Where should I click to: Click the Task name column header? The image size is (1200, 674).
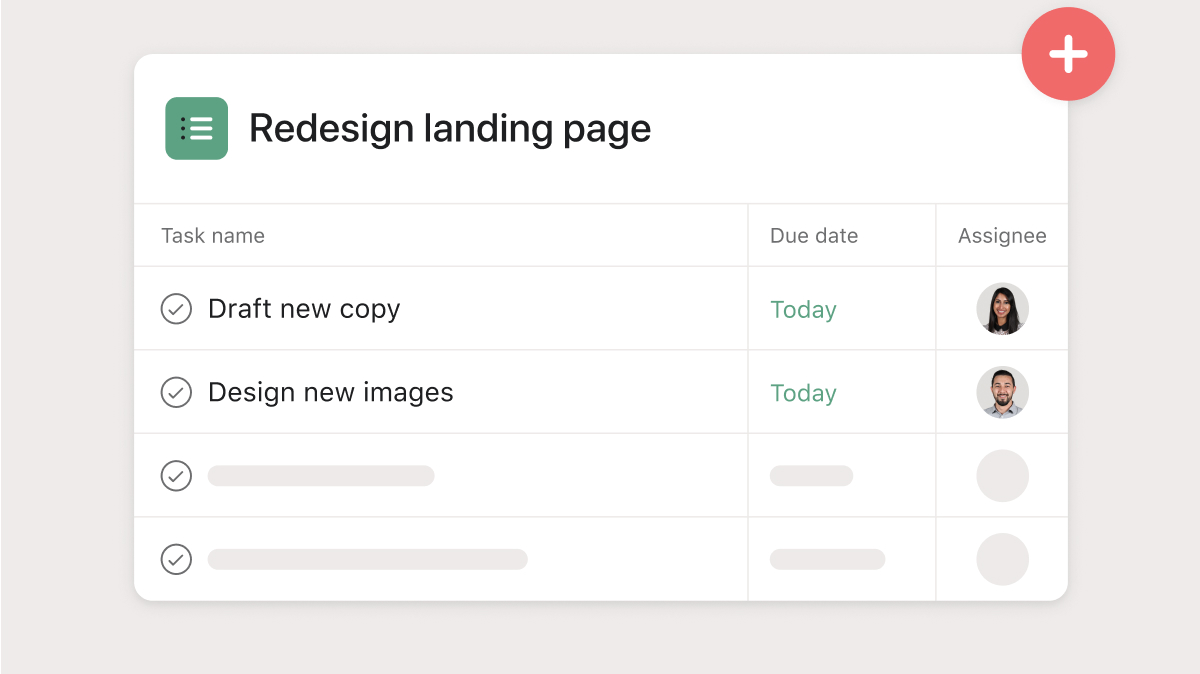click(x=213, y=236)
